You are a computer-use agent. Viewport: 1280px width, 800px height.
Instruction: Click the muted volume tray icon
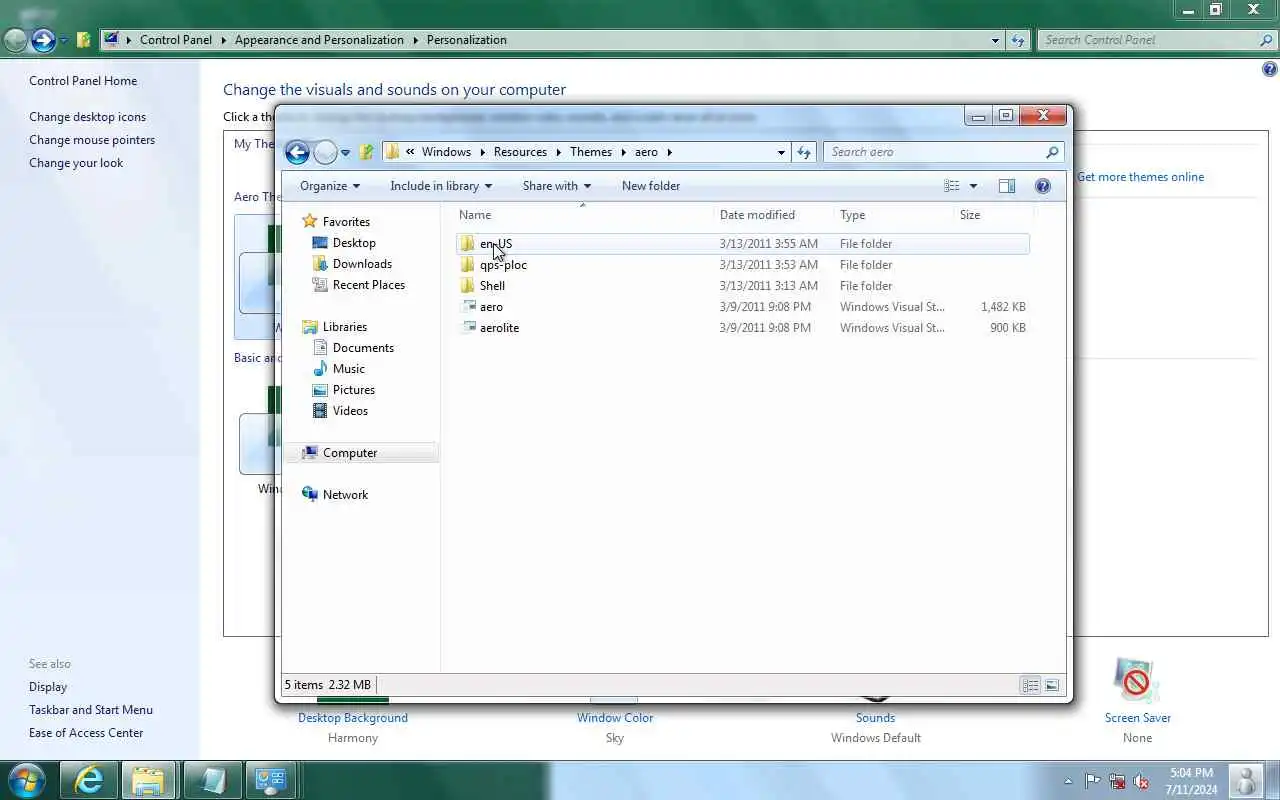[x=1141, y=781]
